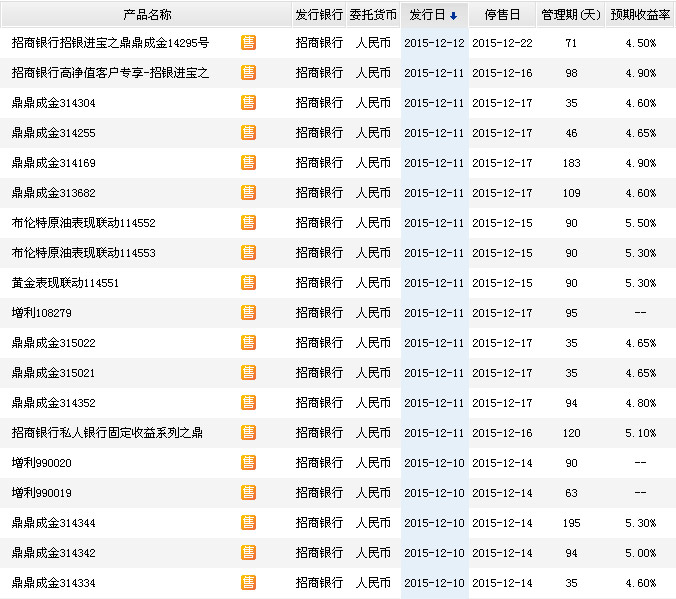This screenshot has height=599, width=676.
Task: Select management period 98 cell
Action: click(571, 73)
